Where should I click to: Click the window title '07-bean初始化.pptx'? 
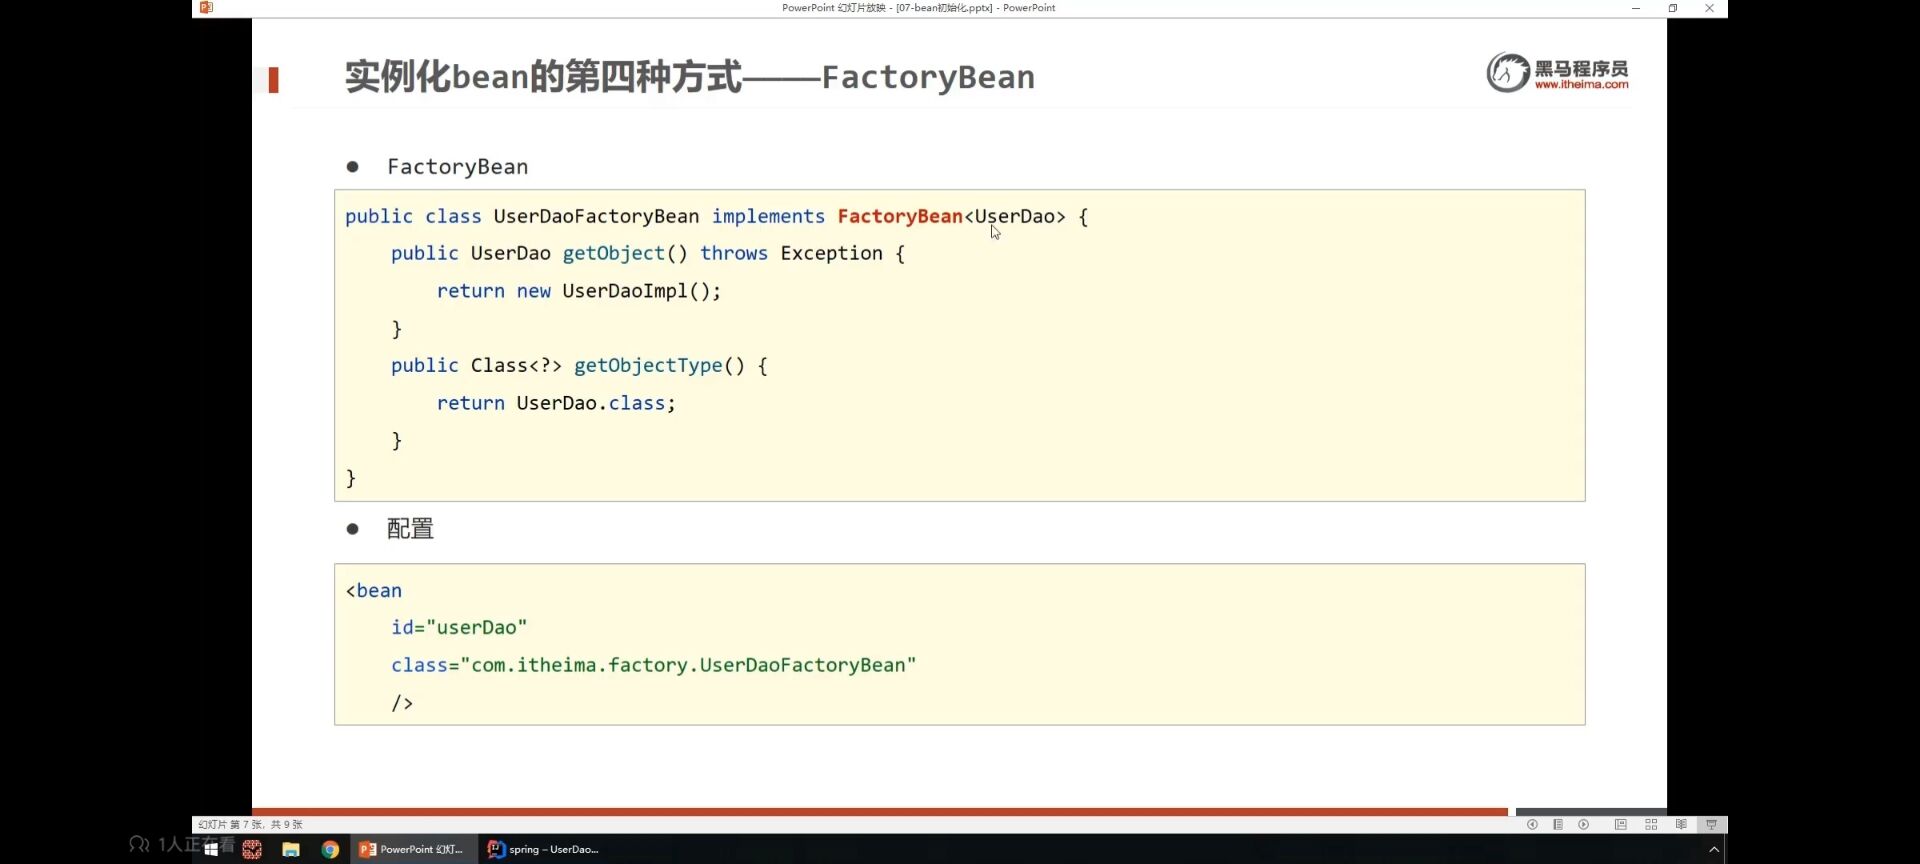(944, 8)
